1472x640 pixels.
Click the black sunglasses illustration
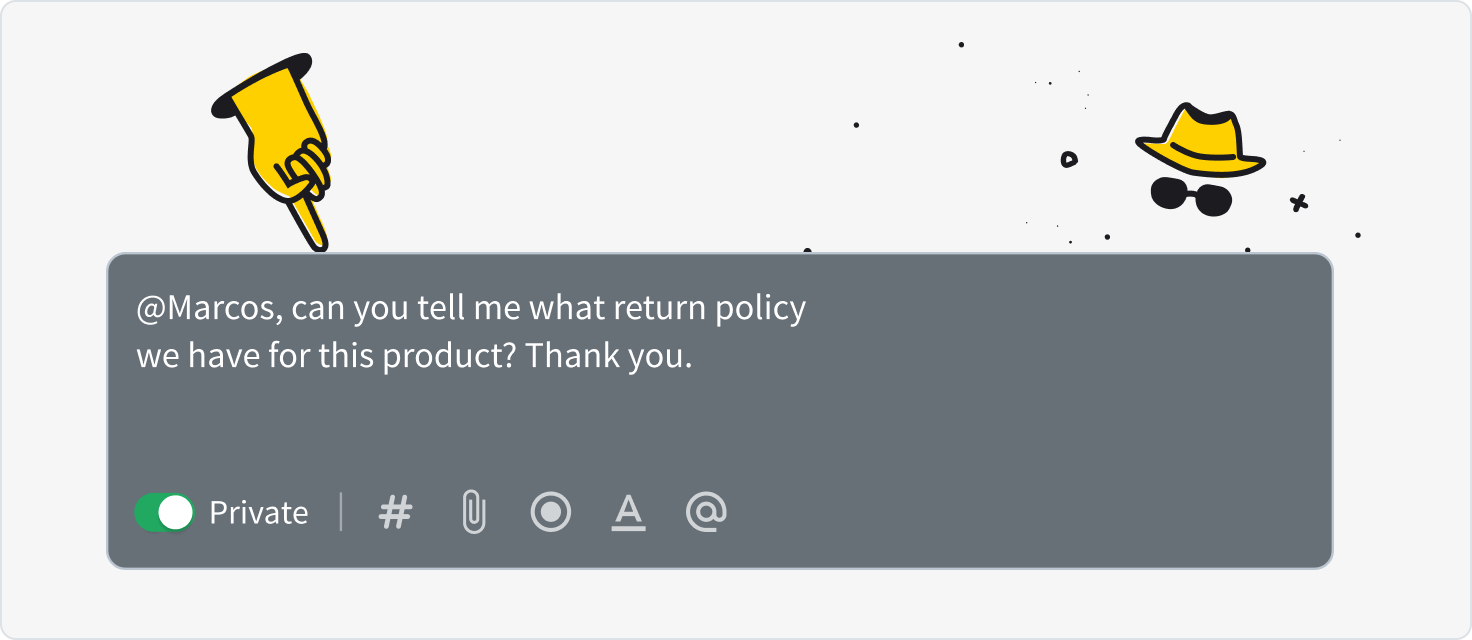(x=1190, y=196)
